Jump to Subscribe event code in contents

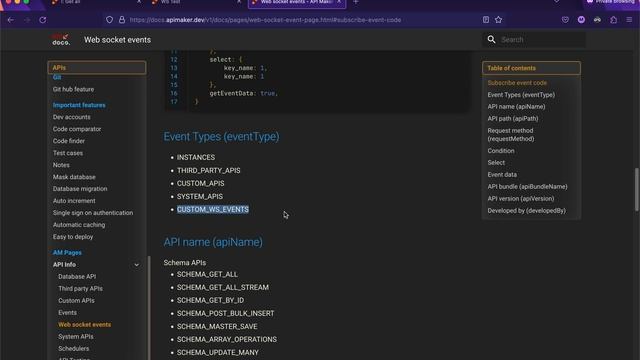(x=517, y=83)
